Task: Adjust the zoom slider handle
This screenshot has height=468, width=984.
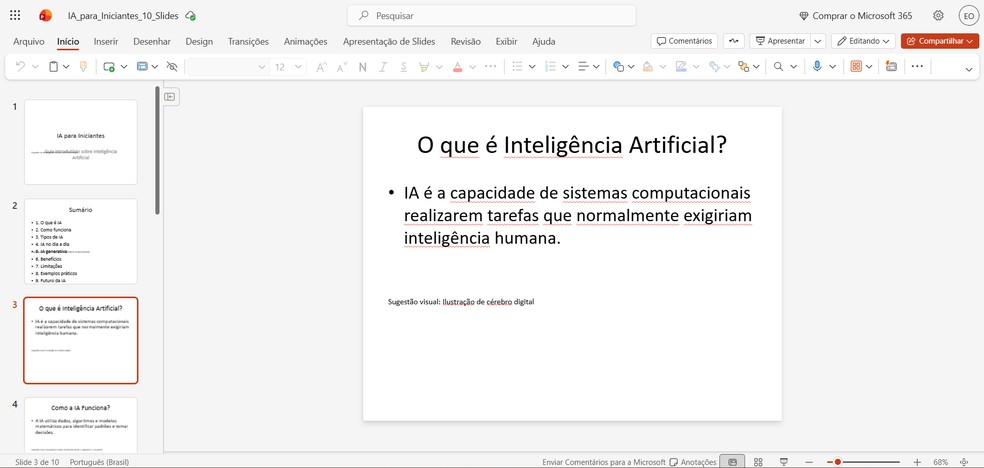Action: click(x=837, y=462)
